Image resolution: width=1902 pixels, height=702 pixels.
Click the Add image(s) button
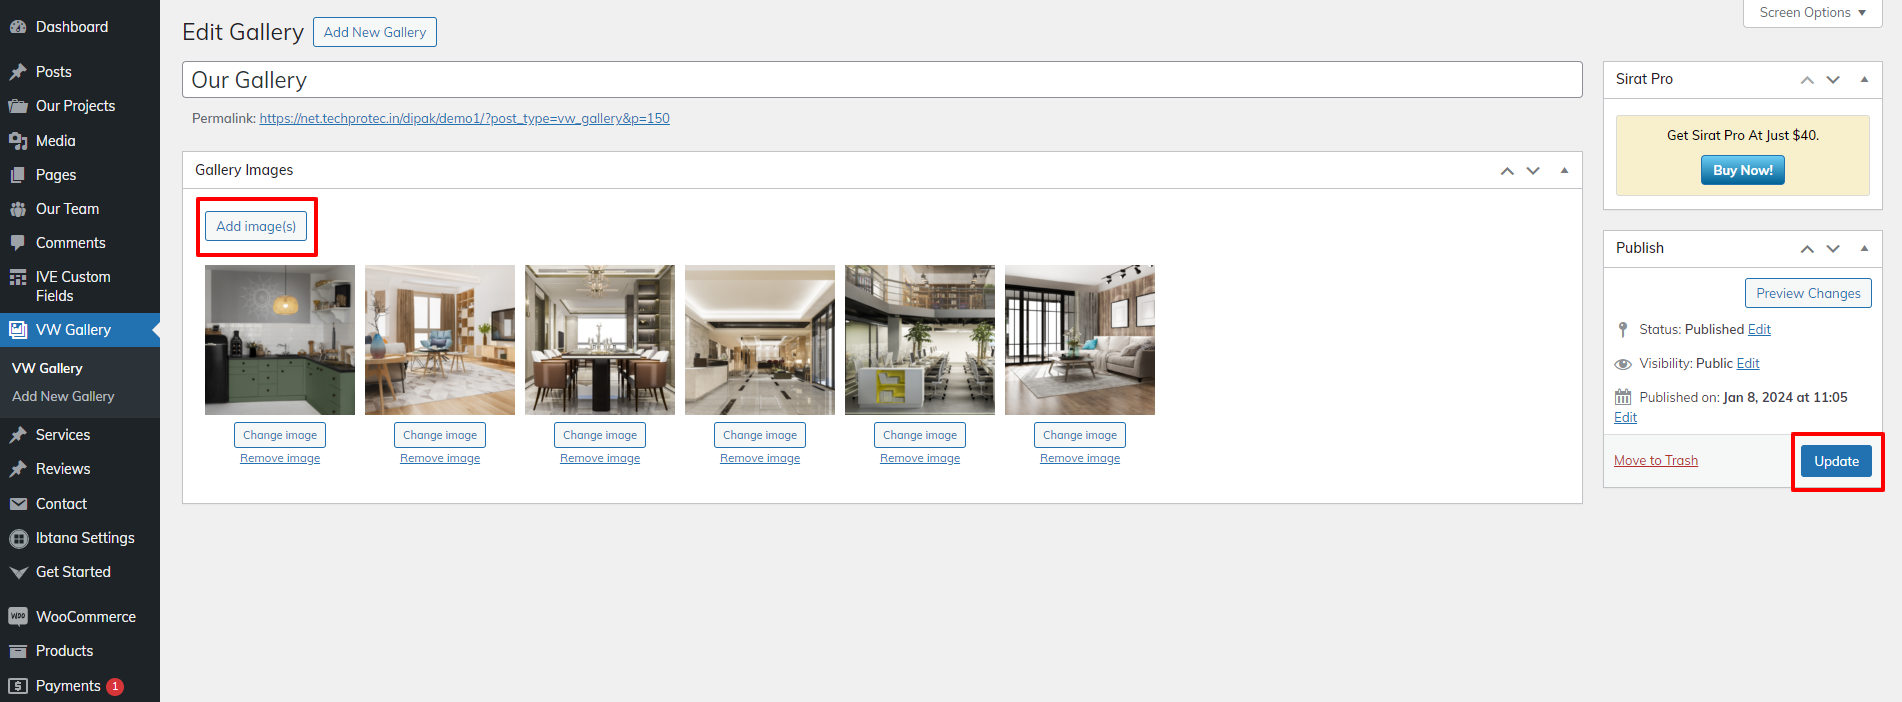tap(256, 226)
